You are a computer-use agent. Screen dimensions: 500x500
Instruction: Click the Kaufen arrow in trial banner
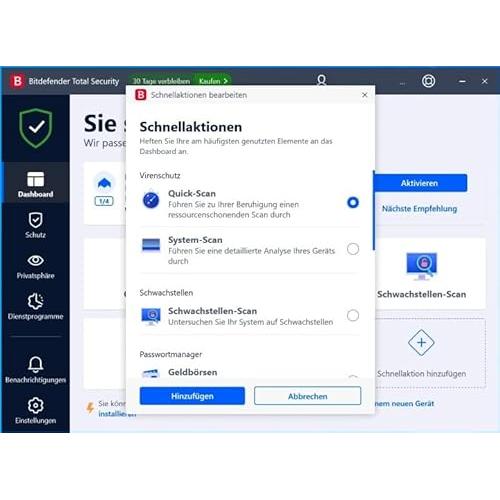pos(214,81)
